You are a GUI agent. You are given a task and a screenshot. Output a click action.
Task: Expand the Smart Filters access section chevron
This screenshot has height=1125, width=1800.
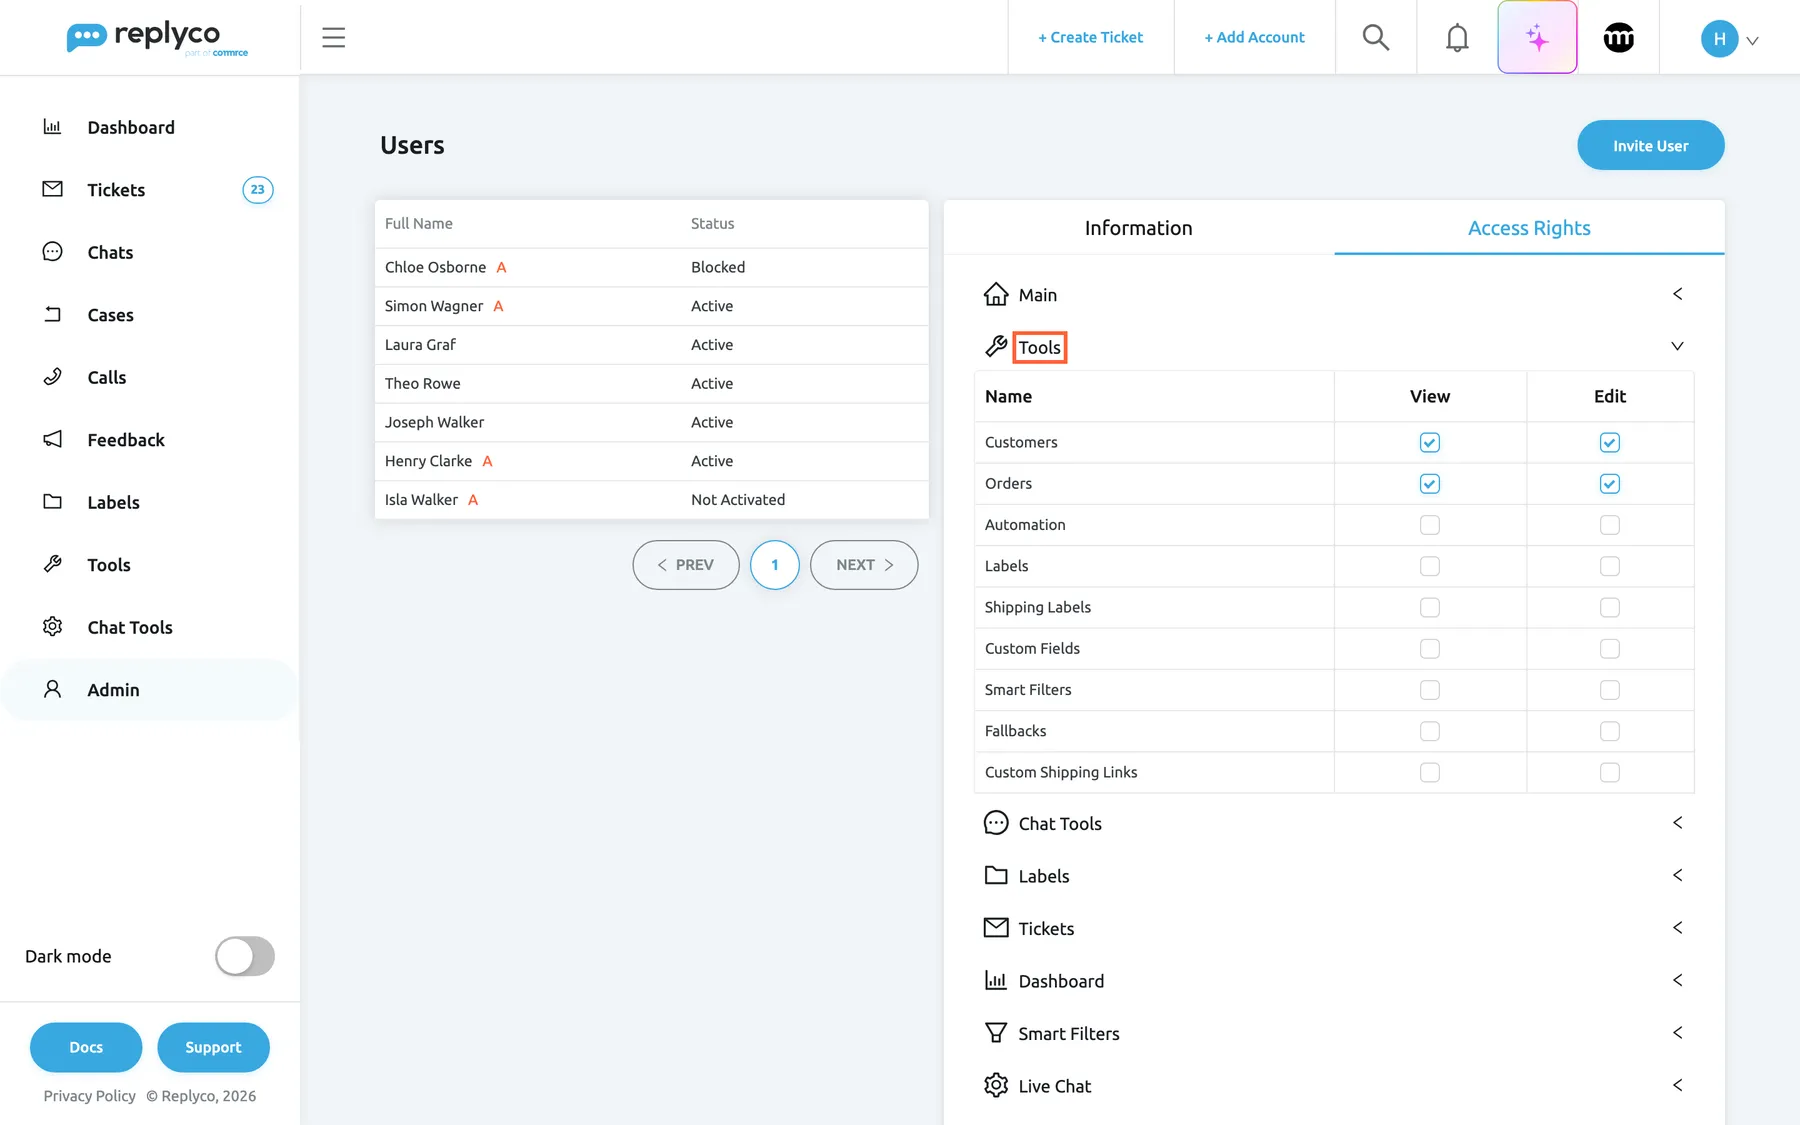tap(1677, 1032)
